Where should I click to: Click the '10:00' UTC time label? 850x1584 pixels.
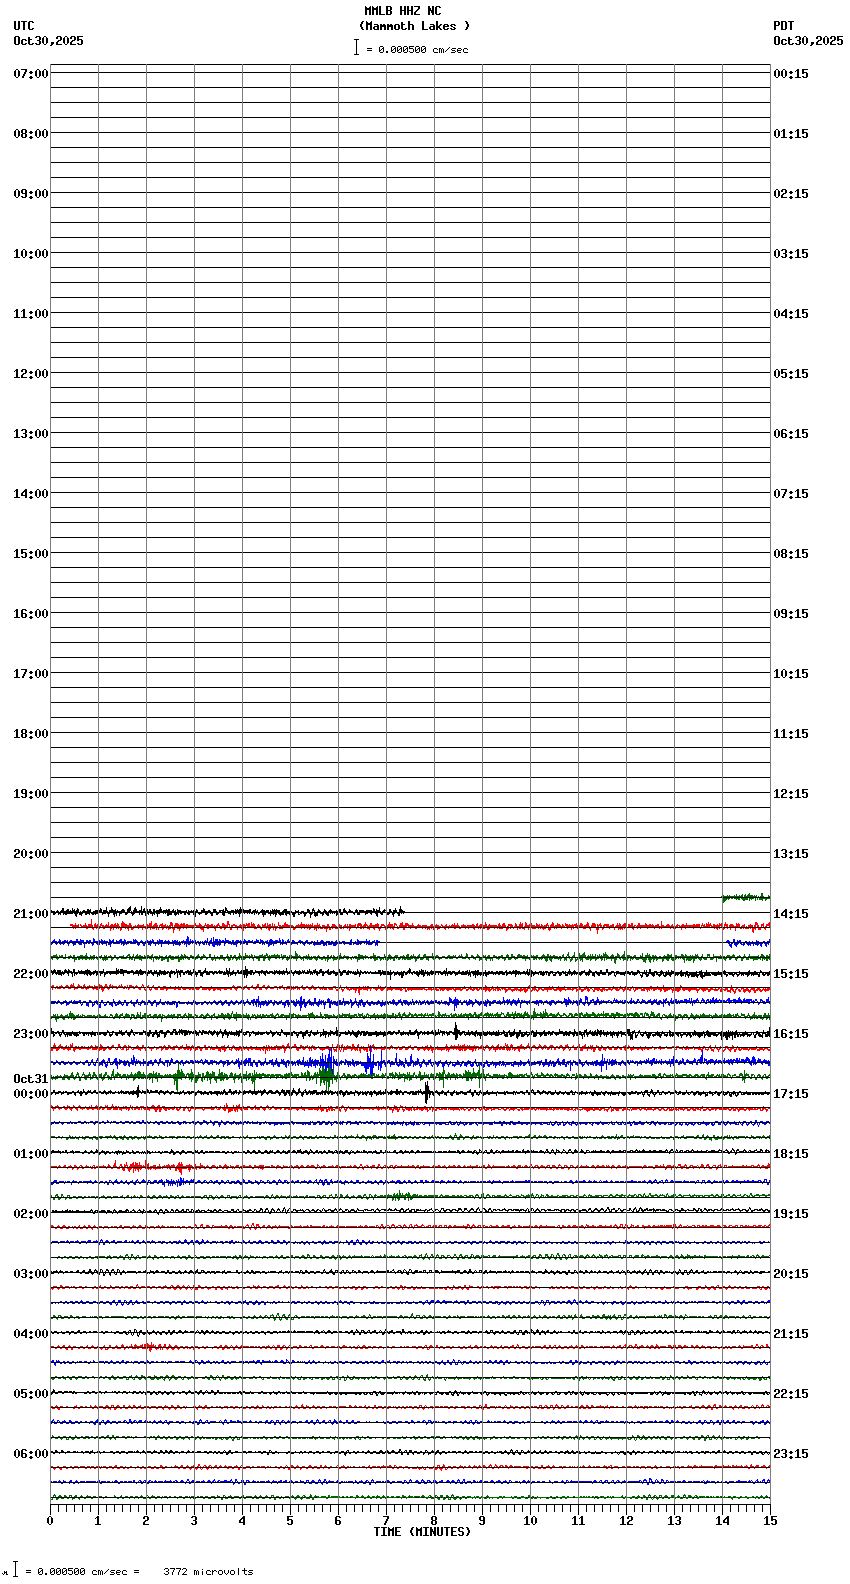[31, 254]
